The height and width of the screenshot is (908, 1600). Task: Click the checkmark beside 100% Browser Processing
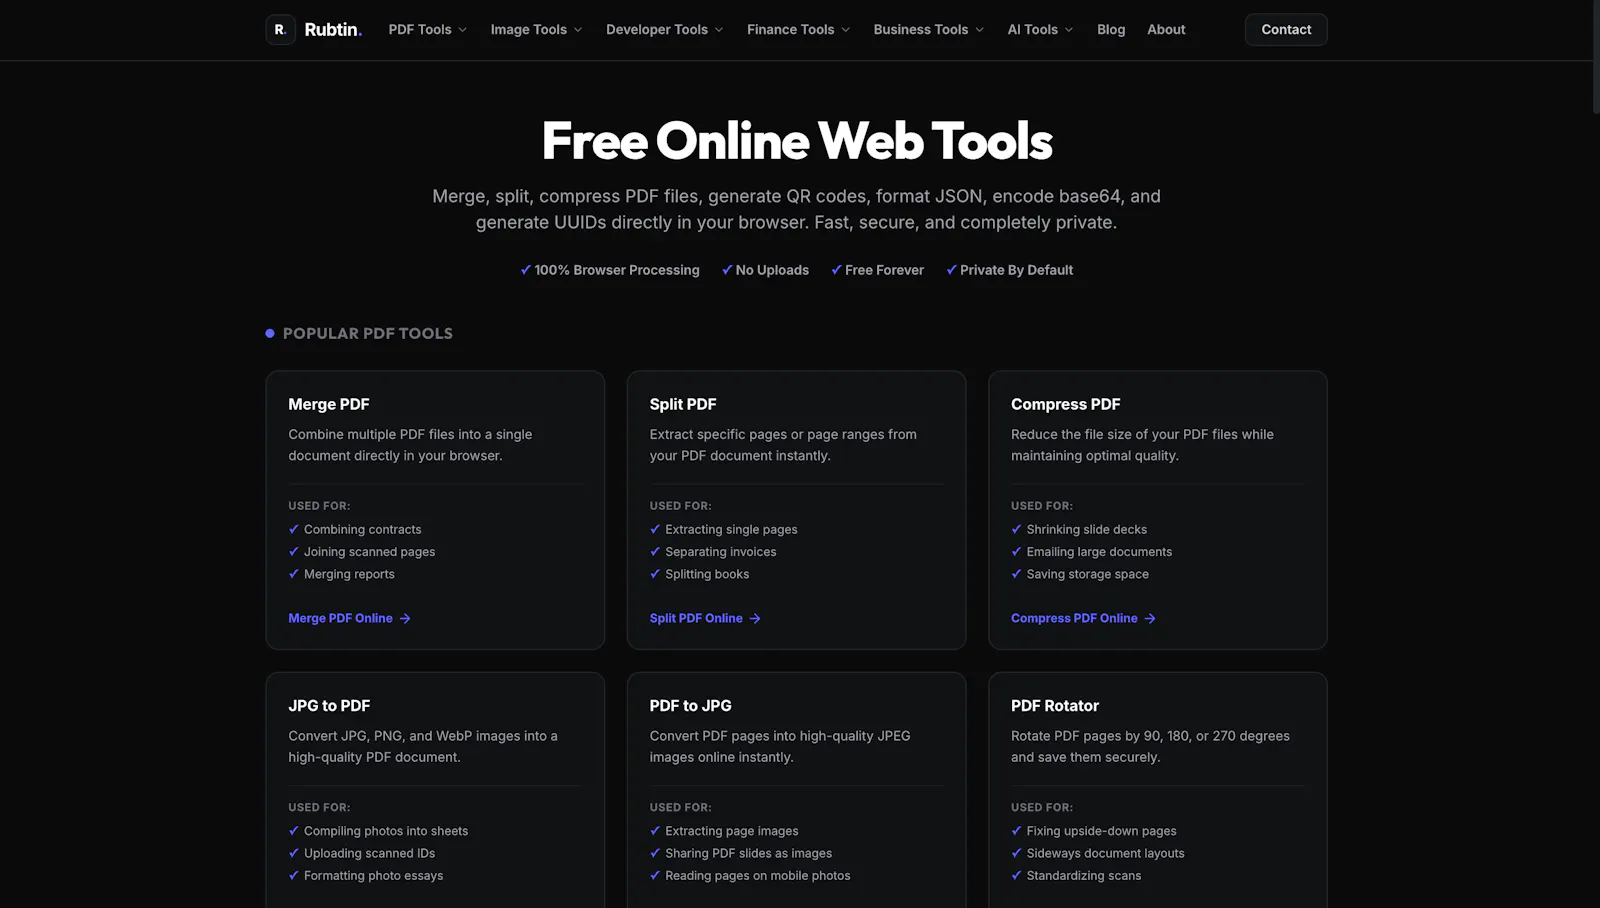pyautogui.click(x=525, y=270)
